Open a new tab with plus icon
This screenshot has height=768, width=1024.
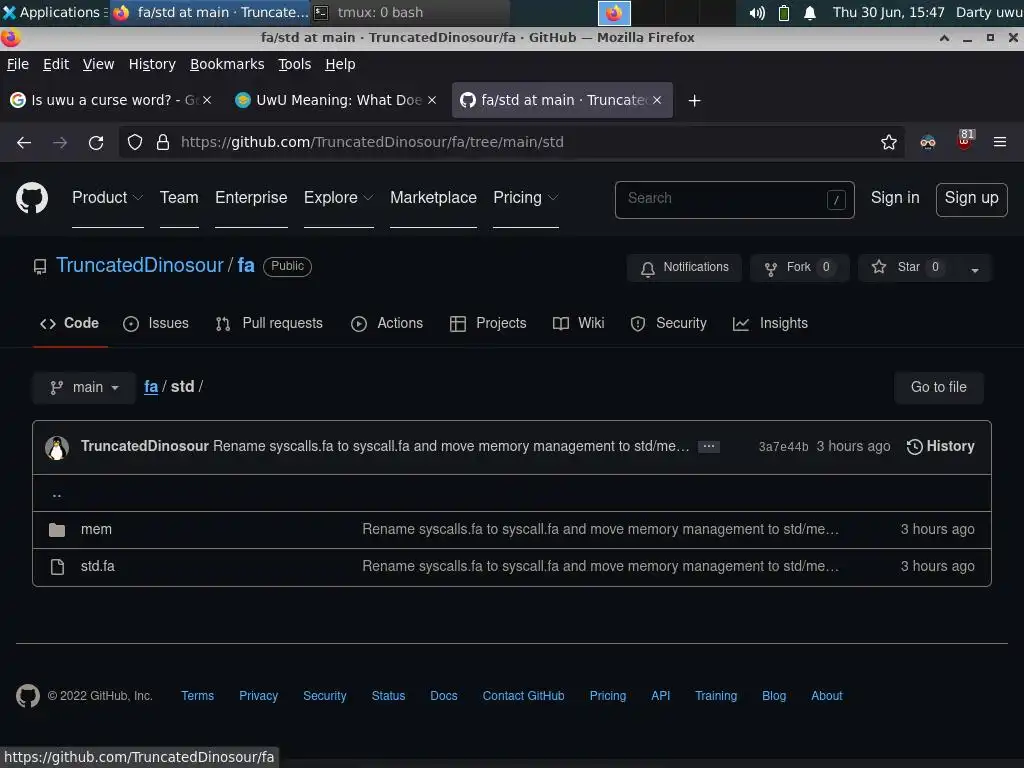pos(694,101)
